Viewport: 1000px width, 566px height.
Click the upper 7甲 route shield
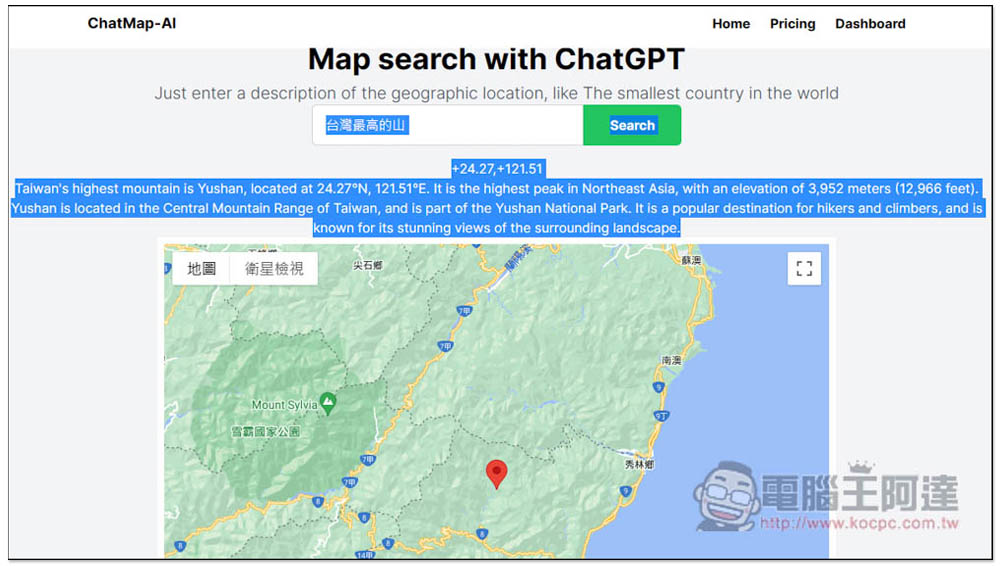click(464, 311)
